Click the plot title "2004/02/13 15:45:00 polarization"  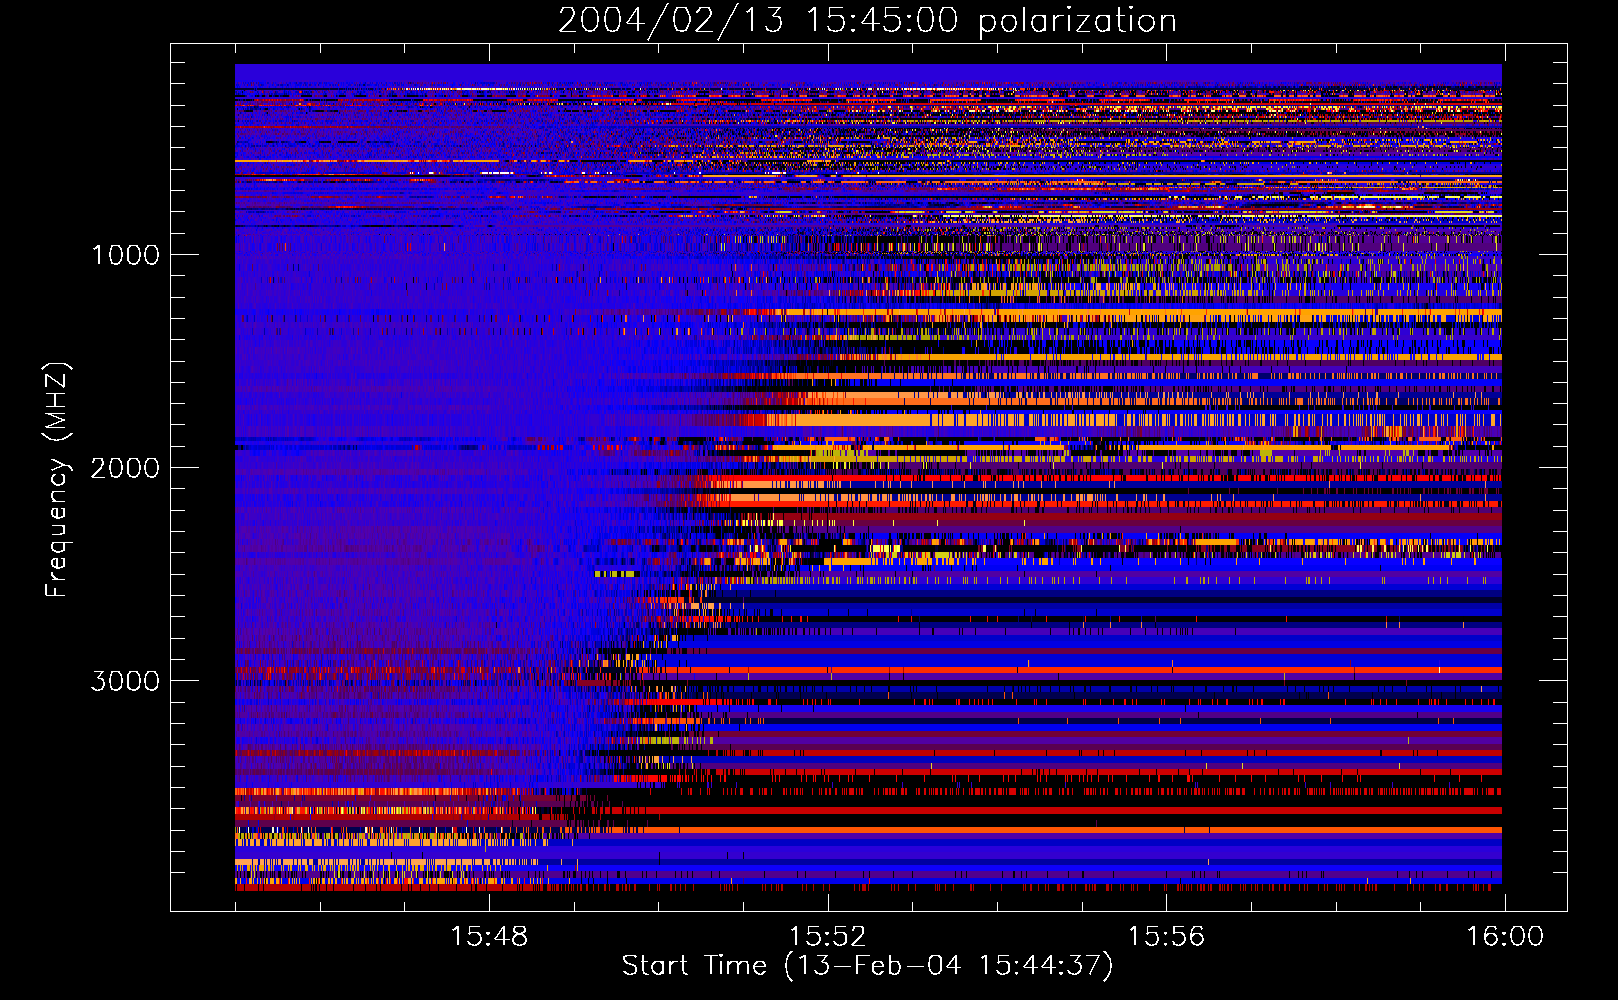coord(867,20)
